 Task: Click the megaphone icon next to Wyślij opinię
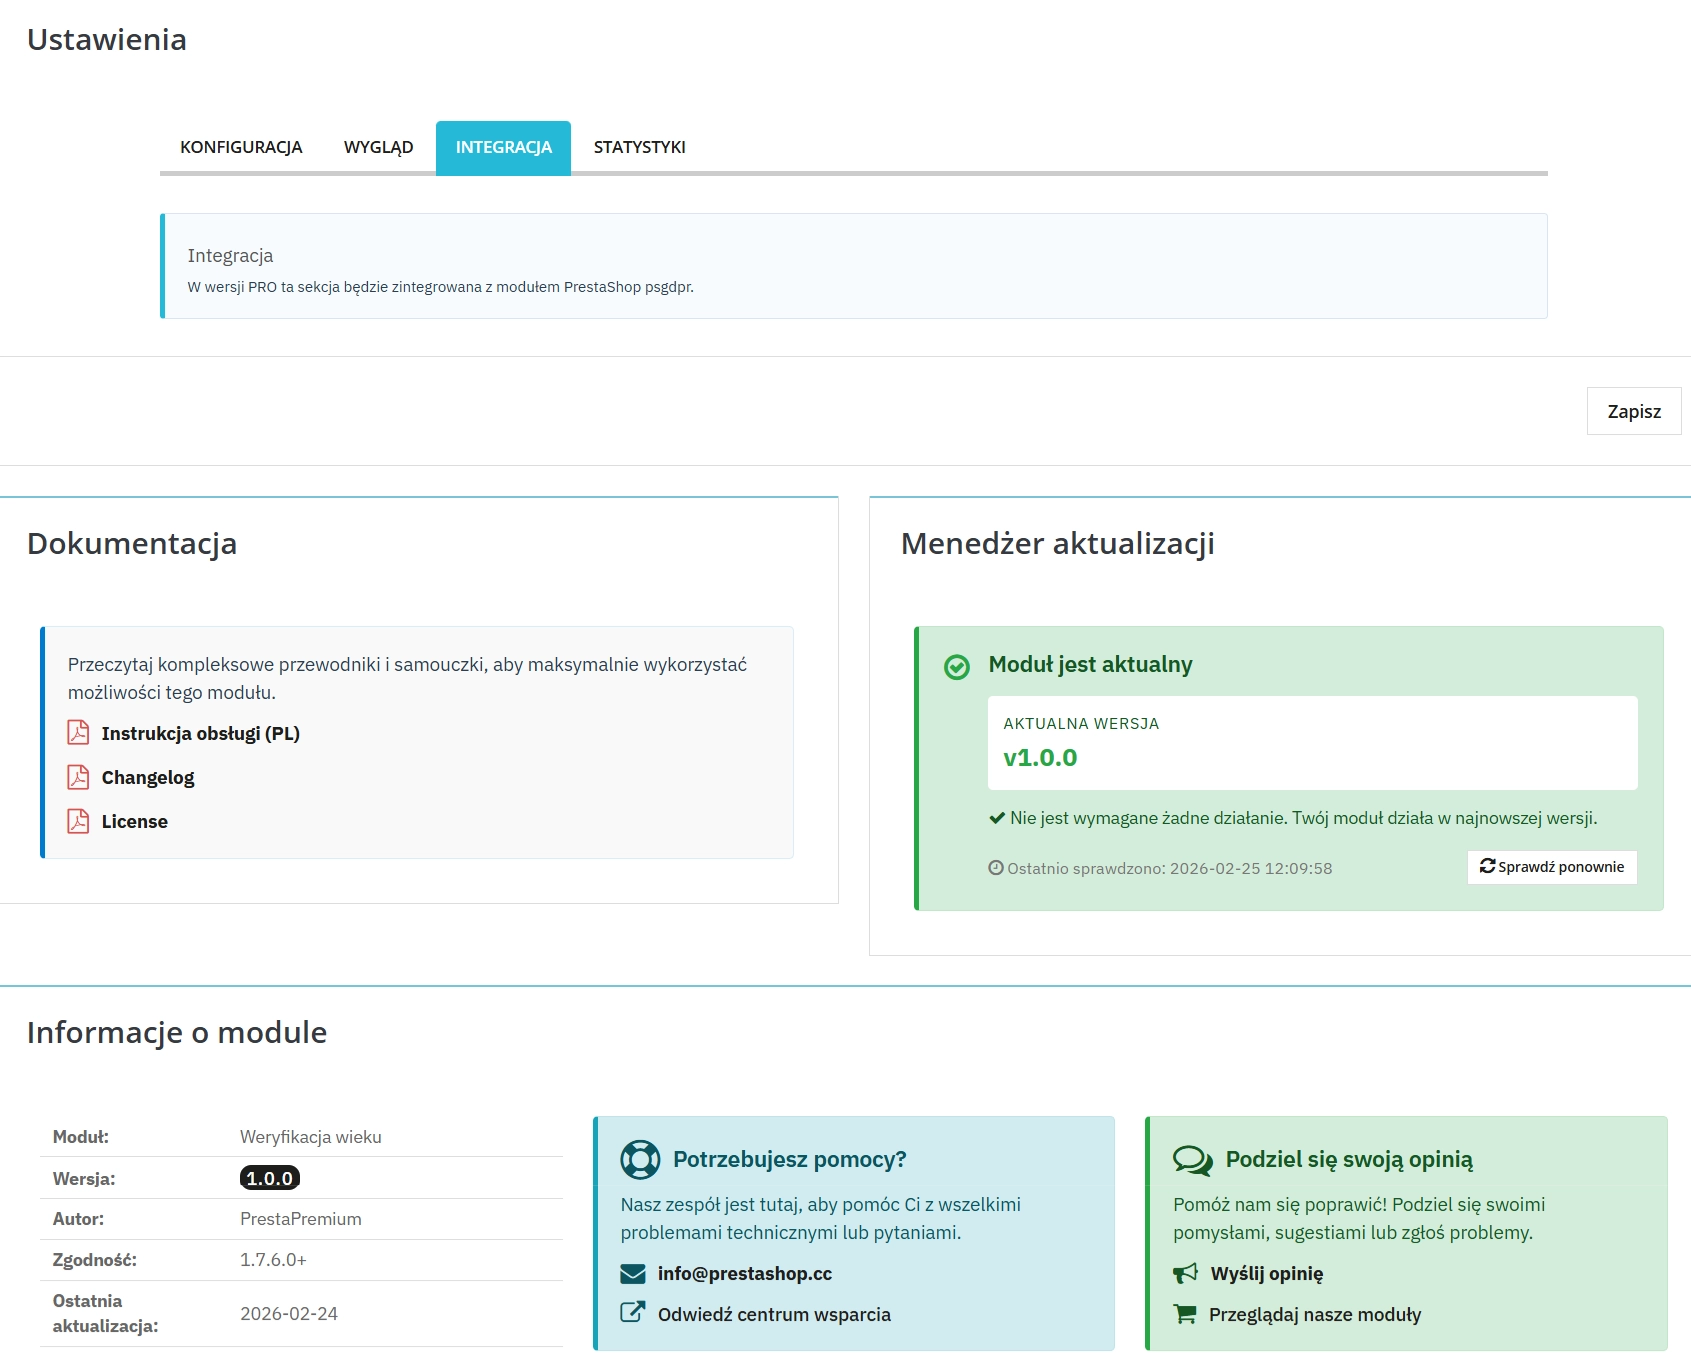[x=1185, y=1274]
